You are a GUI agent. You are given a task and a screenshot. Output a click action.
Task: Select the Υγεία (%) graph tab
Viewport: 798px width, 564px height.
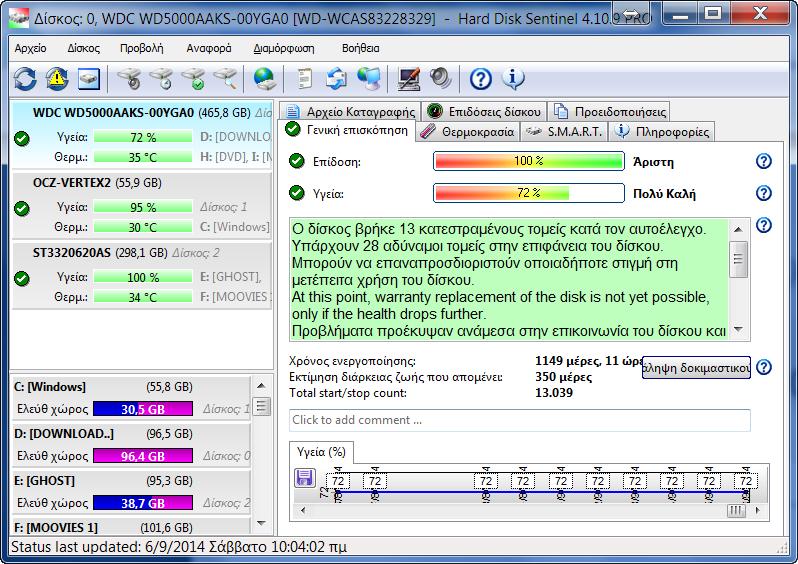tap(321, 452)
